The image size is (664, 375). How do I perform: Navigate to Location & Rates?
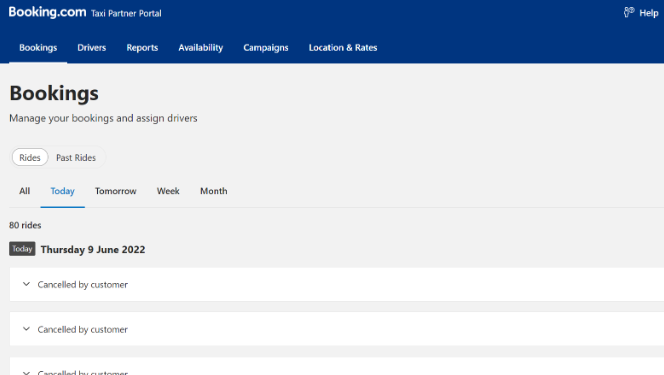343,47
